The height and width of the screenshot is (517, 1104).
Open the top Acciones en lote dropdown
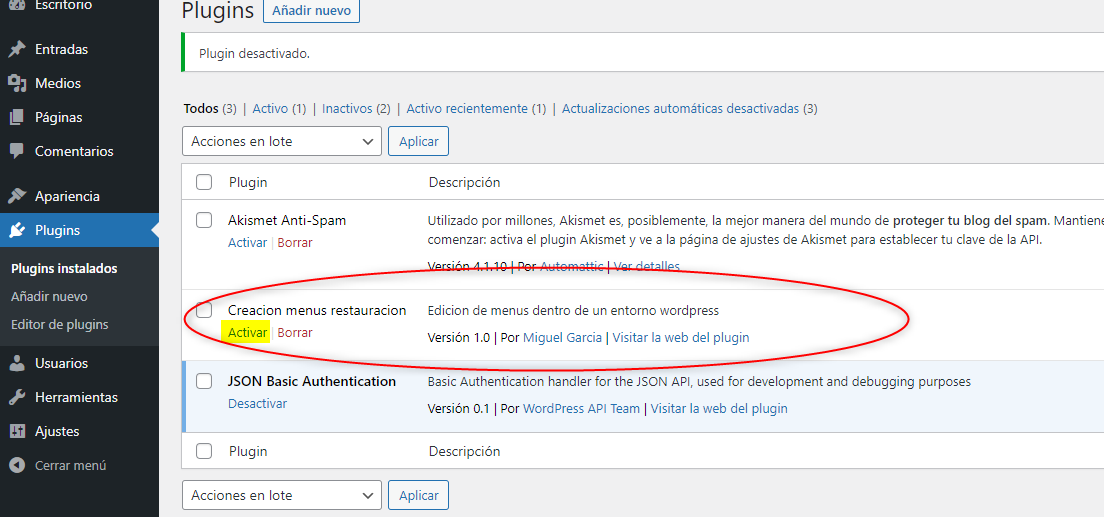click(282, 141)
